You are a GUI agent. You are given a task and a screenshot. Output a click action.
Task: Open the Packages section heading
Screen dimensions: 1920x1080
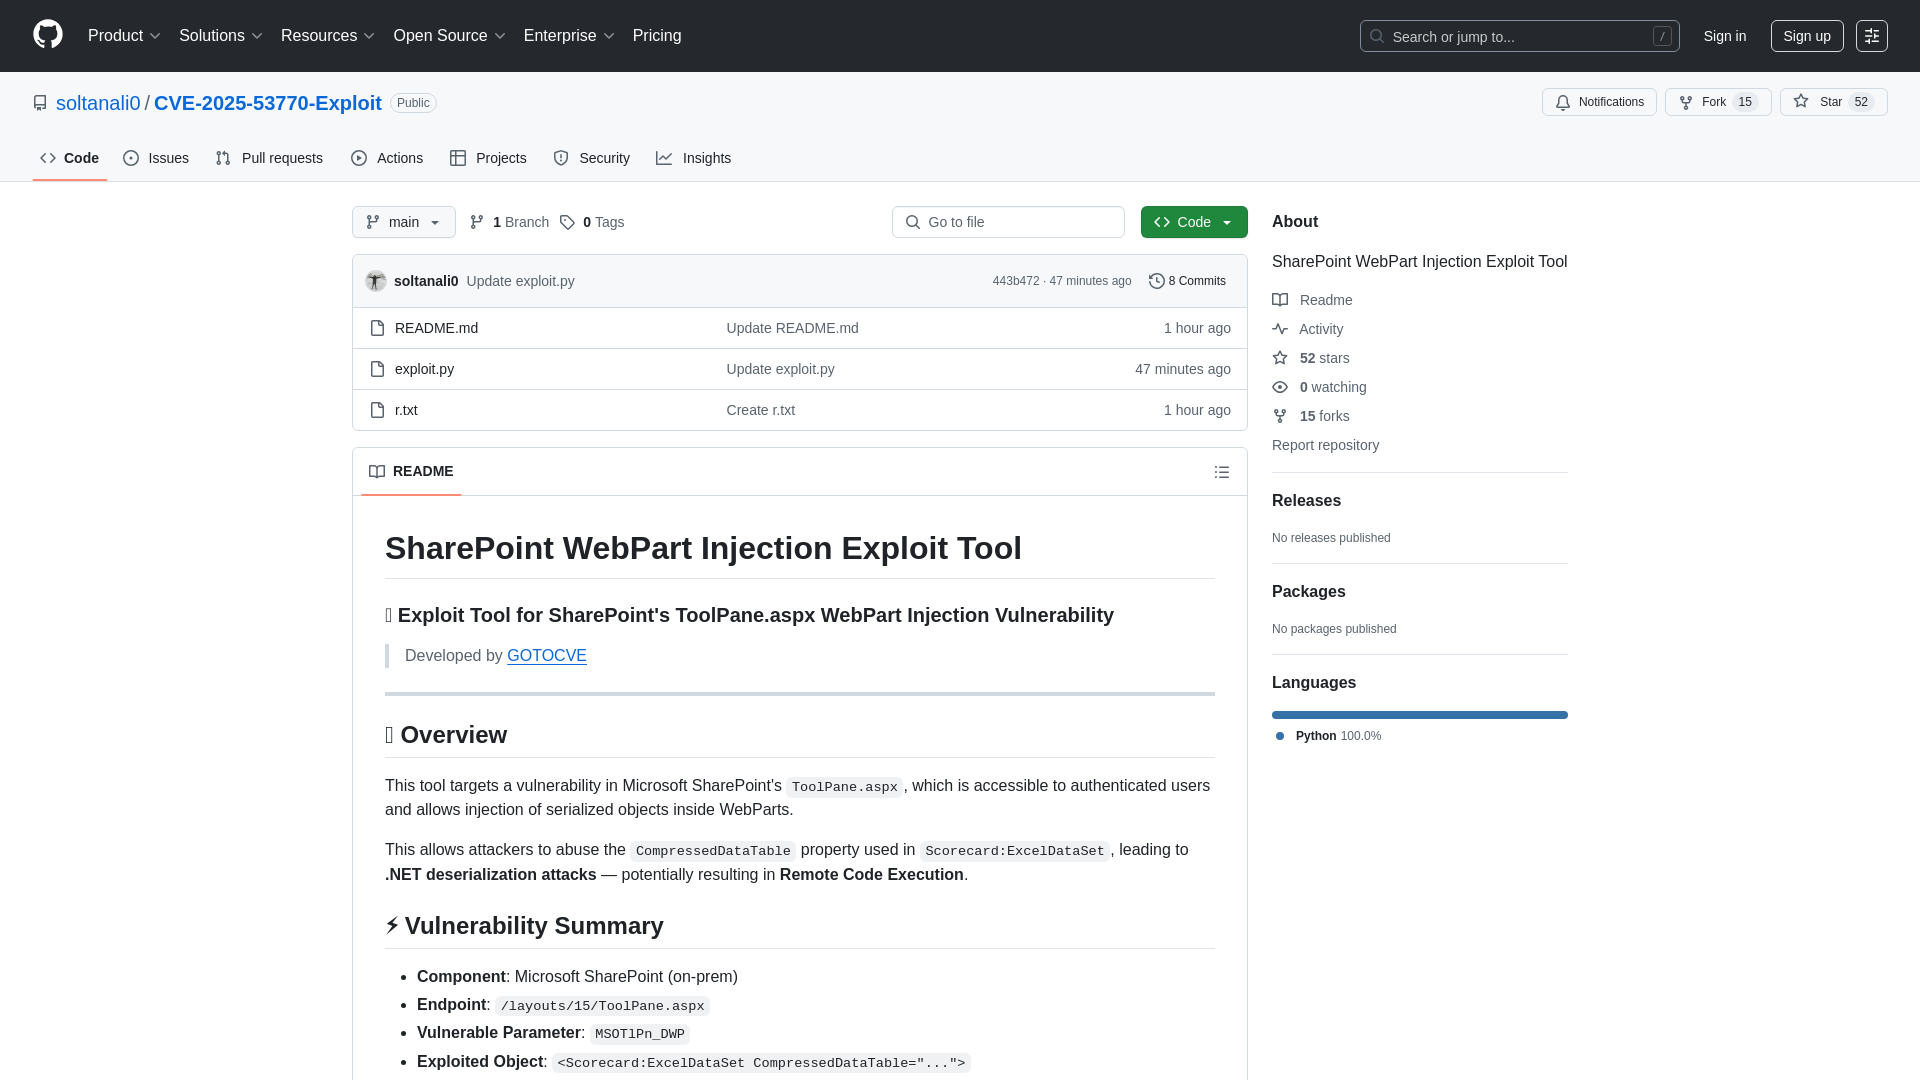click(x=1309, y=592)
